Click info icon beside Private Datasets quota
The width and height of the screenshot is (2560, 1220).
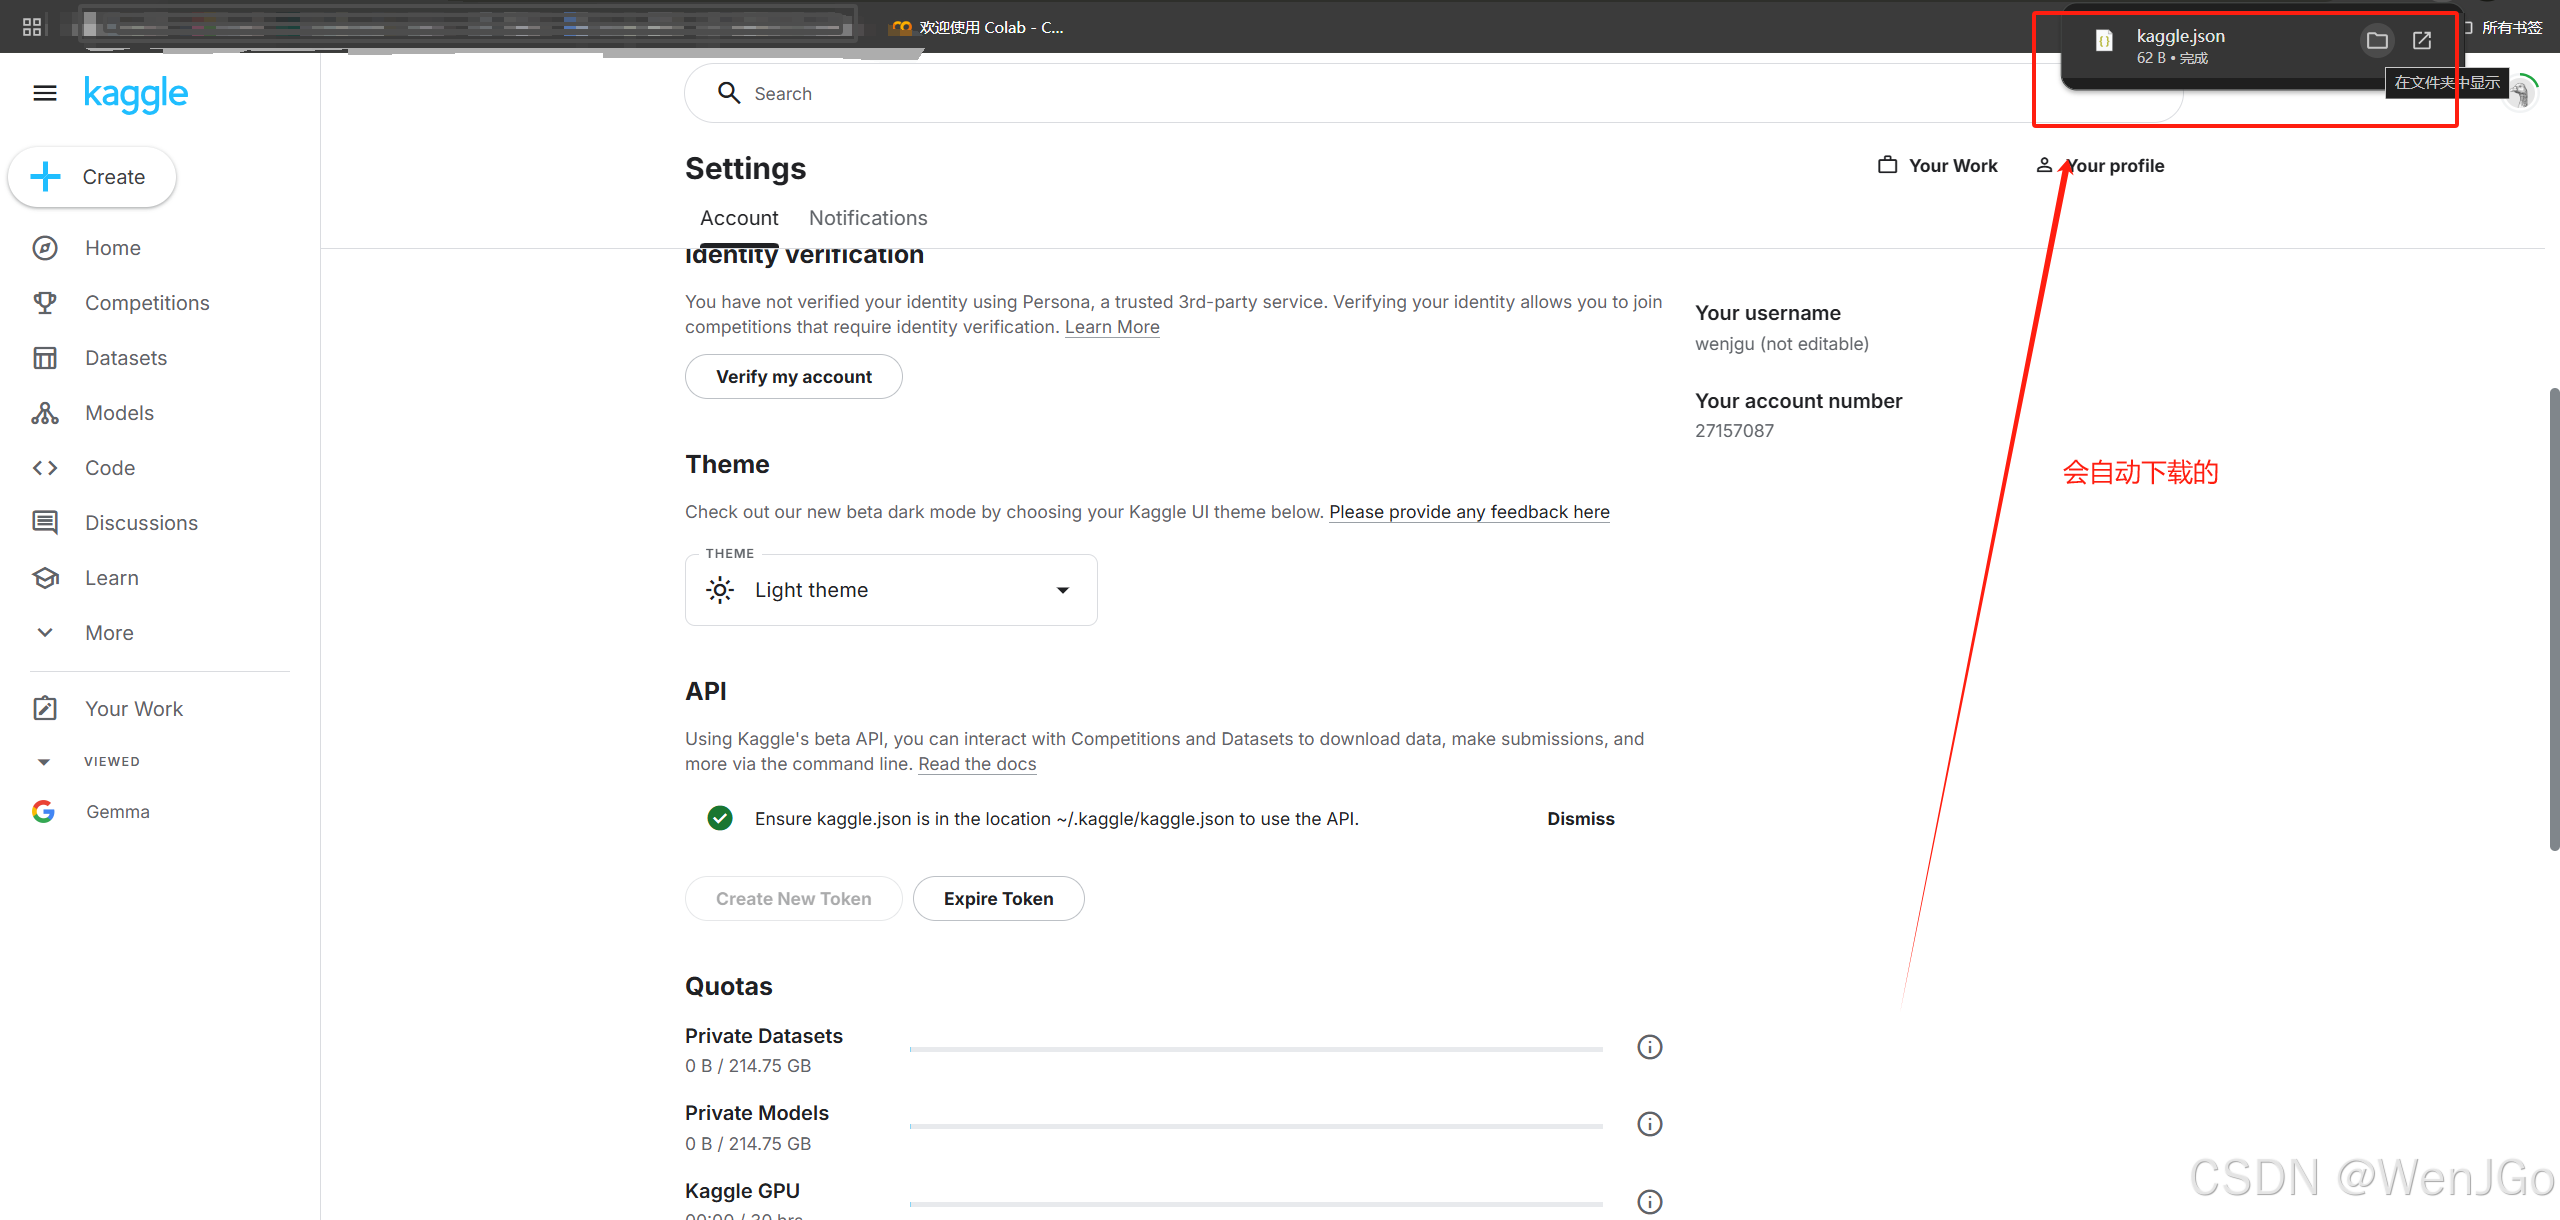(x=1649, y=1047)
